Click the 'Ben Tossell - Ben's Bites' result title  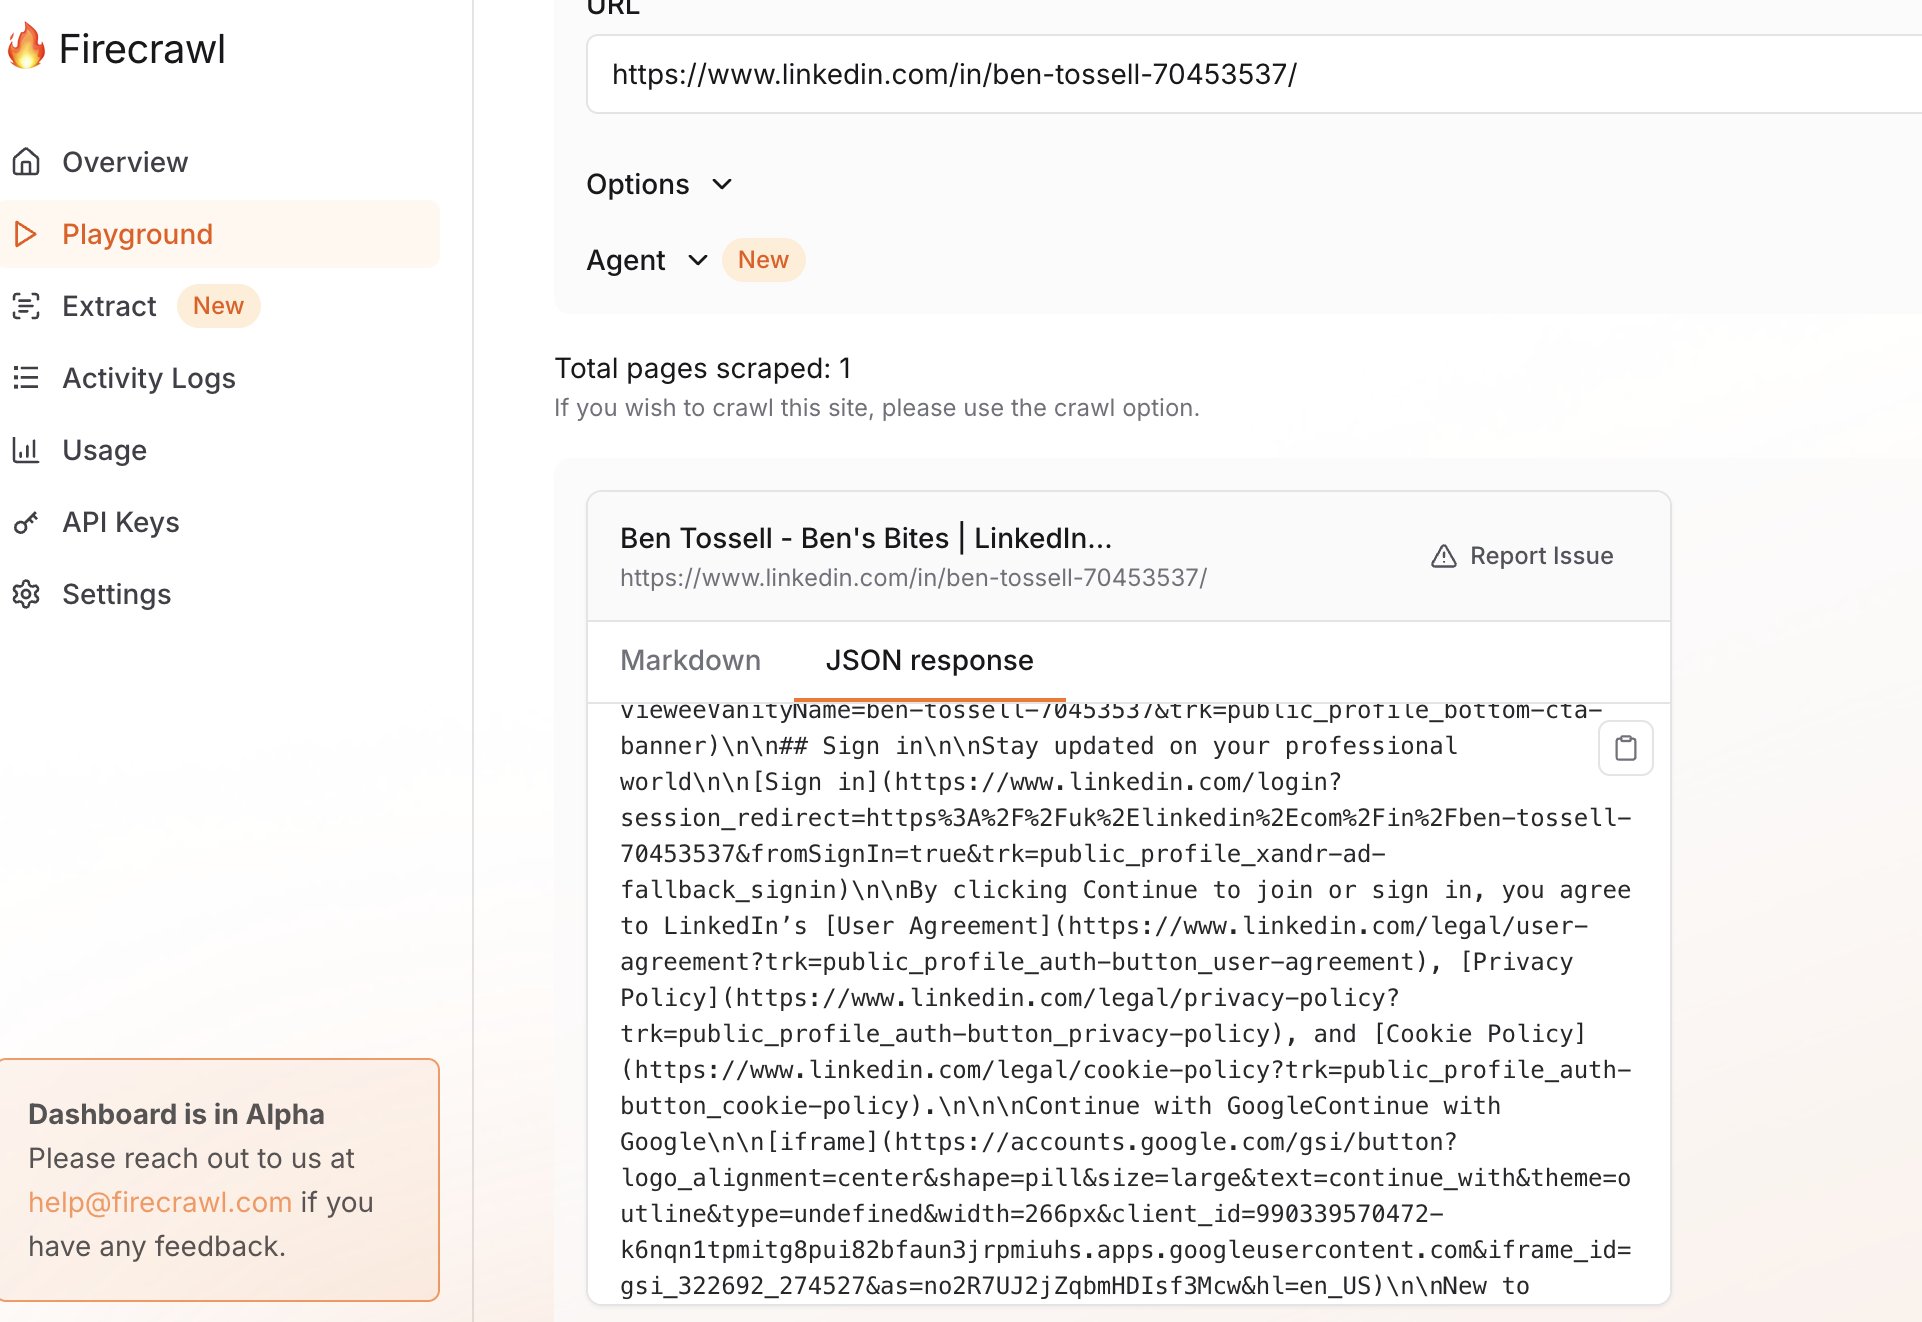866,538
